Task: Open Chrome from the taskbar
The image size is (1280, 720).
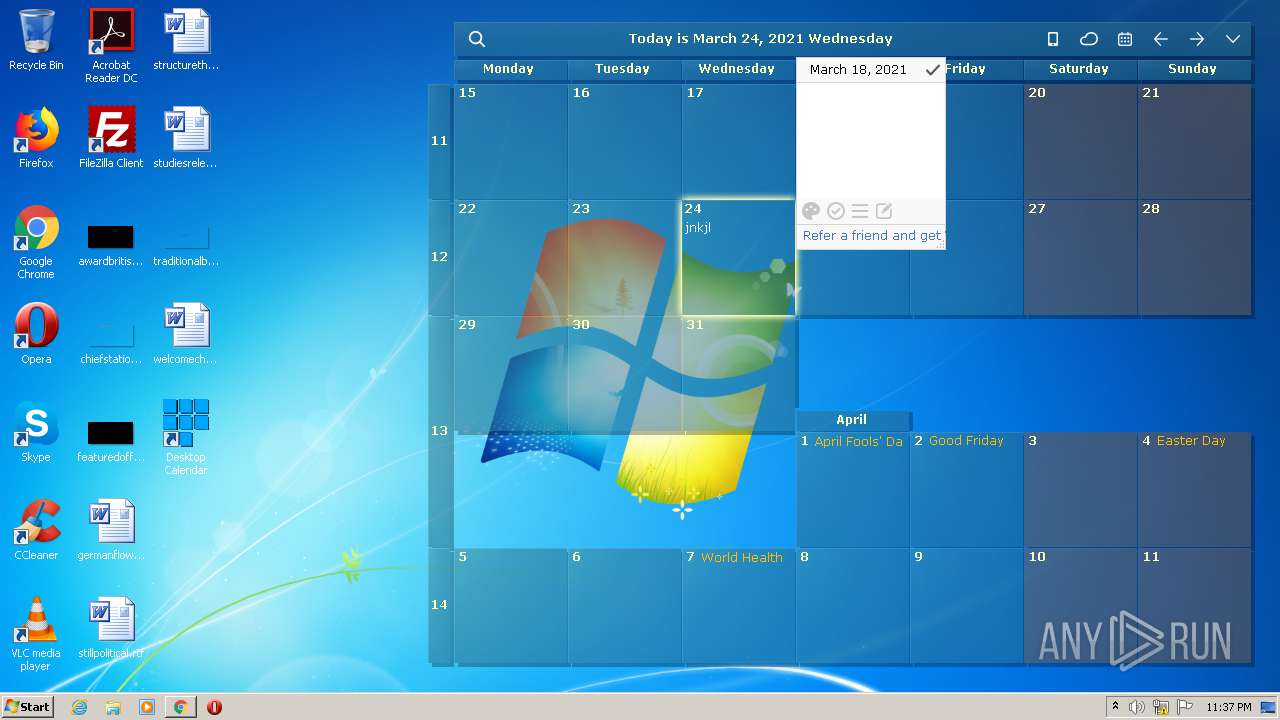Action: [180, 707]
